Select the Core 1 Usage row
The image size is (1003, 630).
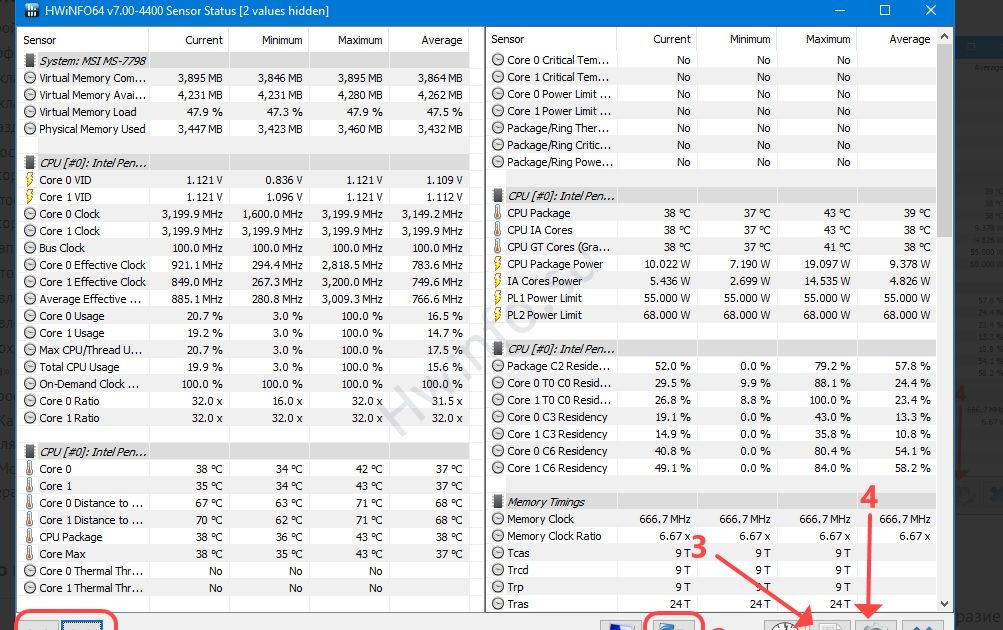pyautogui.click(x=246, y=333)
